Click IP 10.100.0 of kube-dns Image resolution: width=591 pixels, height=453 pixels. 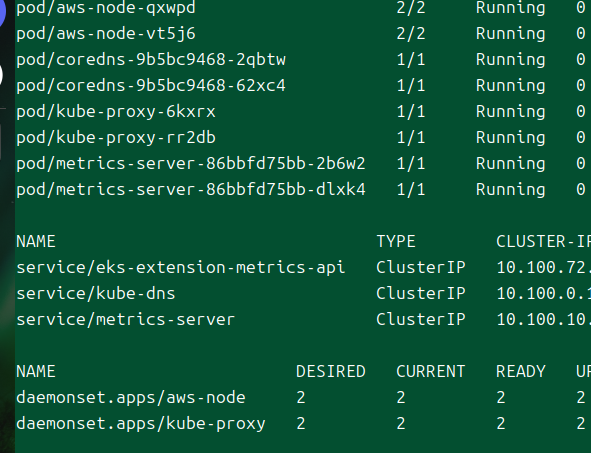[x=544, y=294]
